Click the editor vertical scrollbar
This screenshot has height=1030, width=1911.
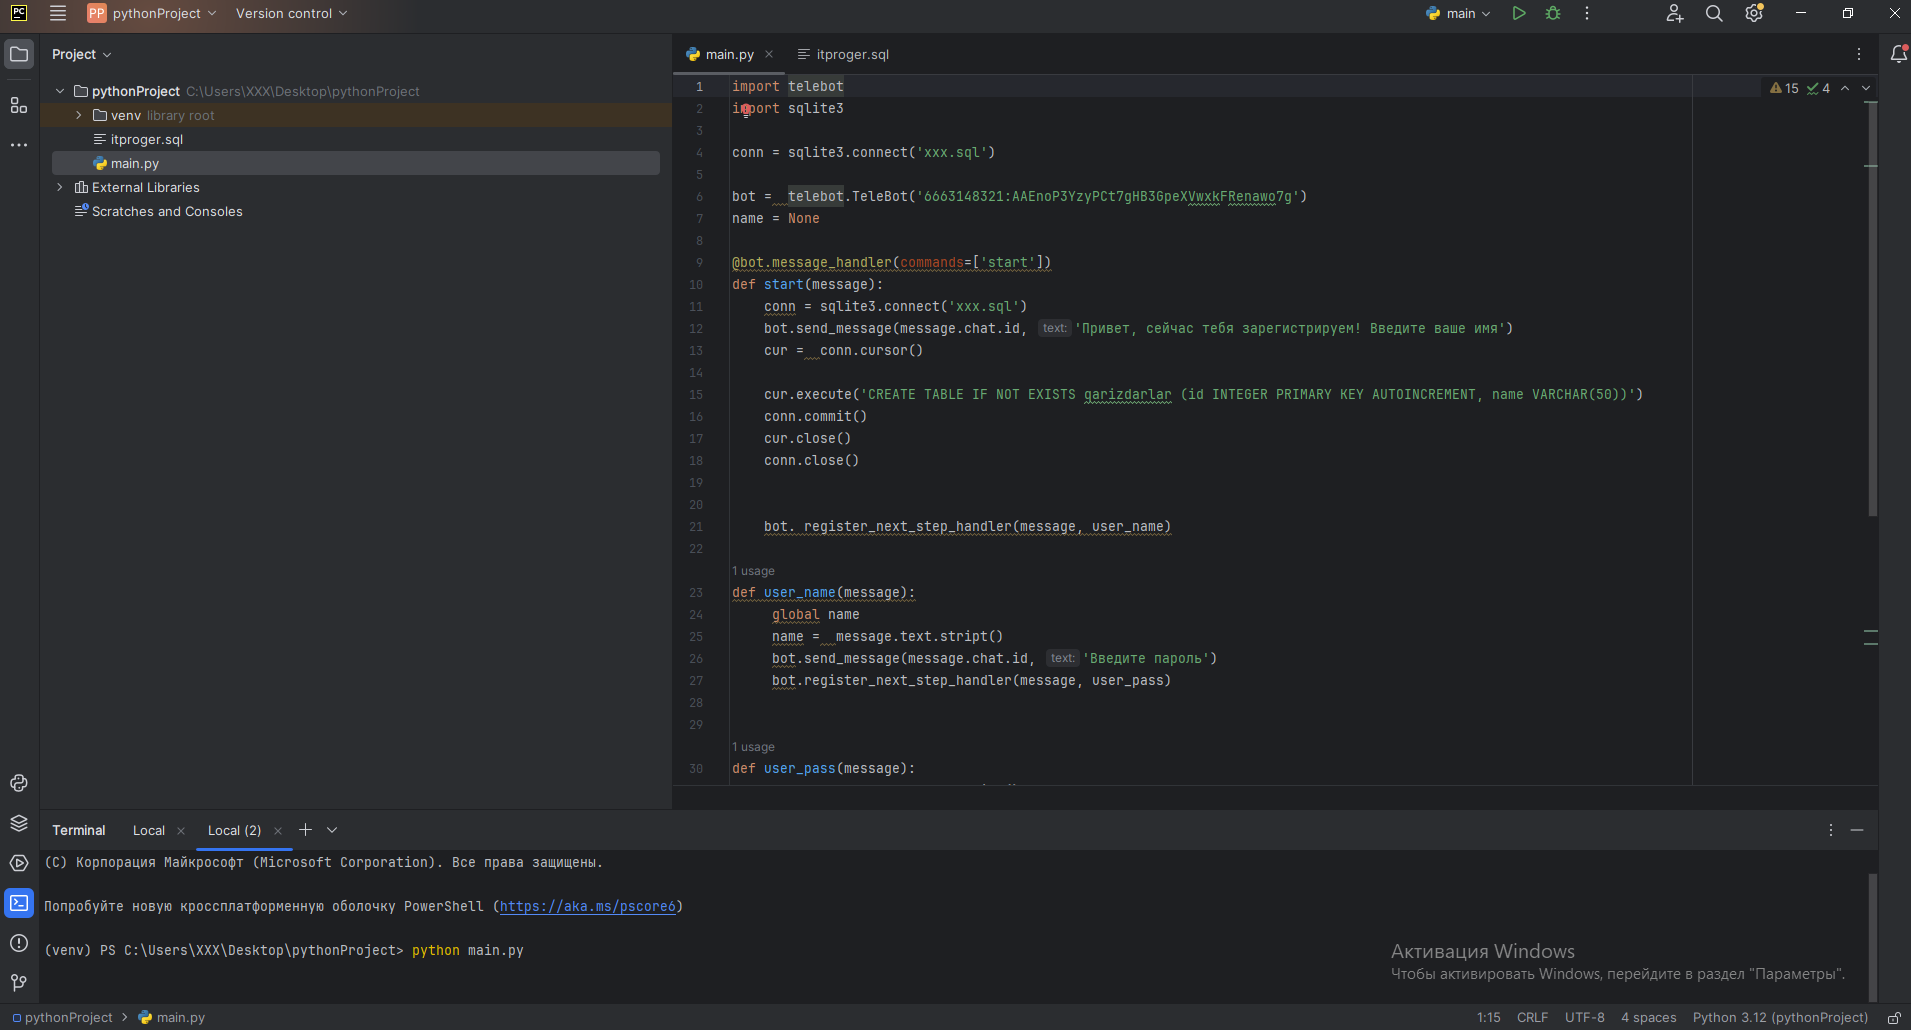pyautogui.click(x=1872, y=308)
